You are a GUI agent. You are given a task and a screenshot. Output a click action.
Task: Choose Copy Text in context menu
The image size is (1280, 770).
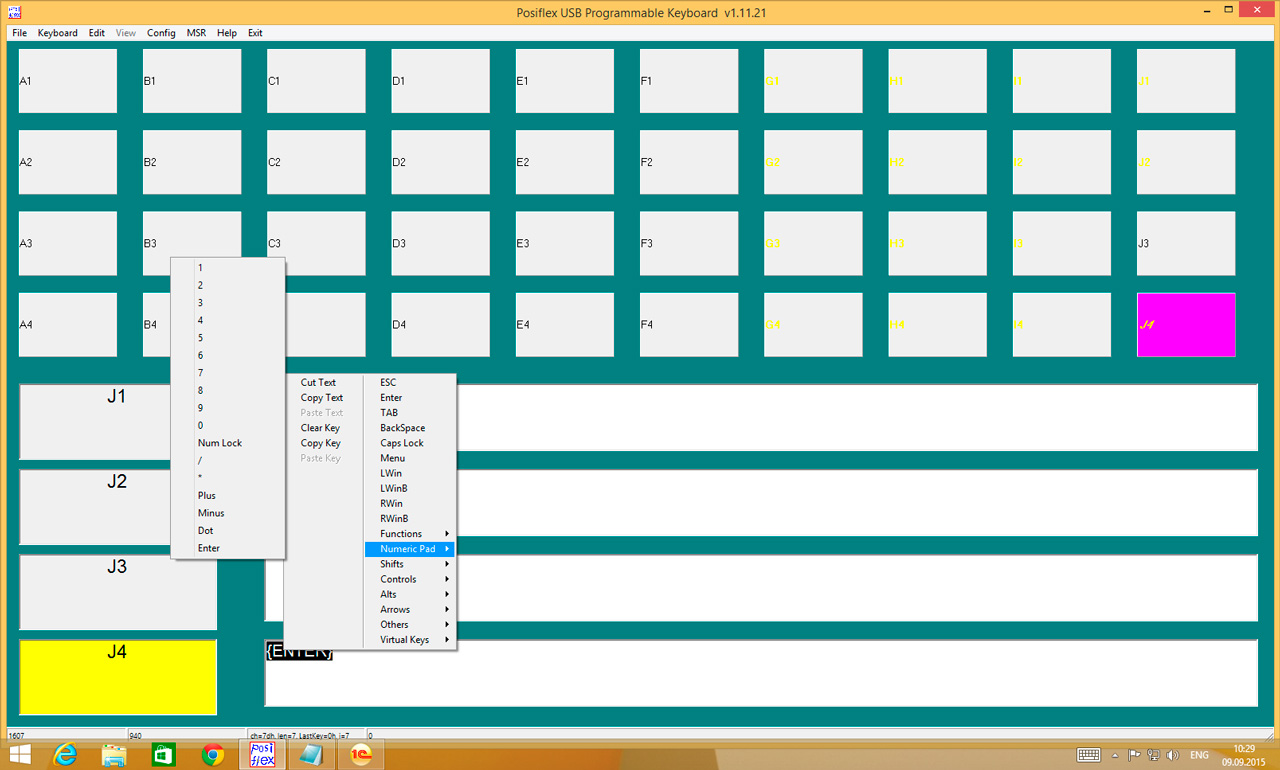pos(322,398)
